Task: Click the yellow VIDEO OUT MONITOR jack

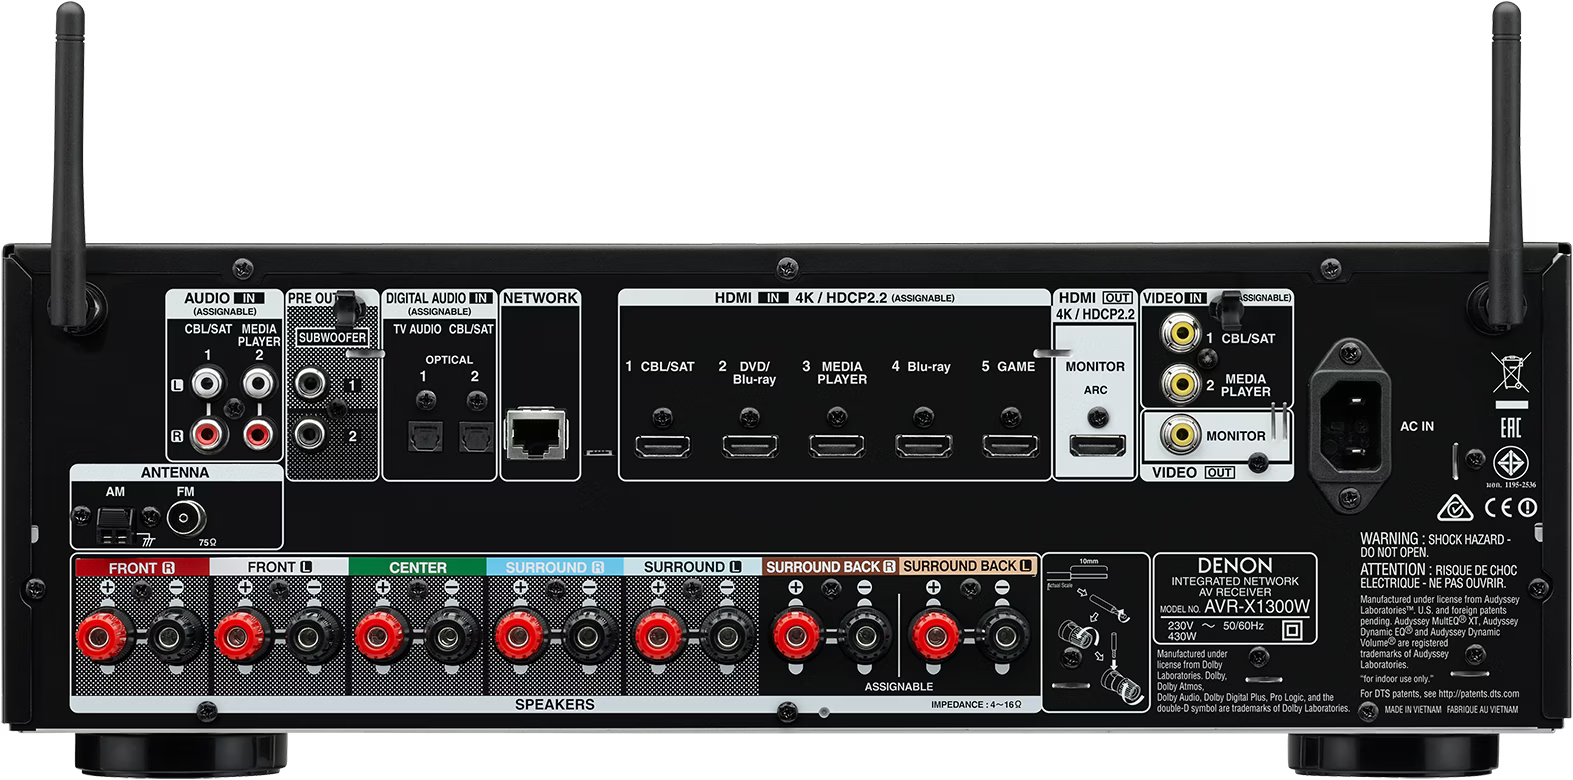Action: point(1179,434)
